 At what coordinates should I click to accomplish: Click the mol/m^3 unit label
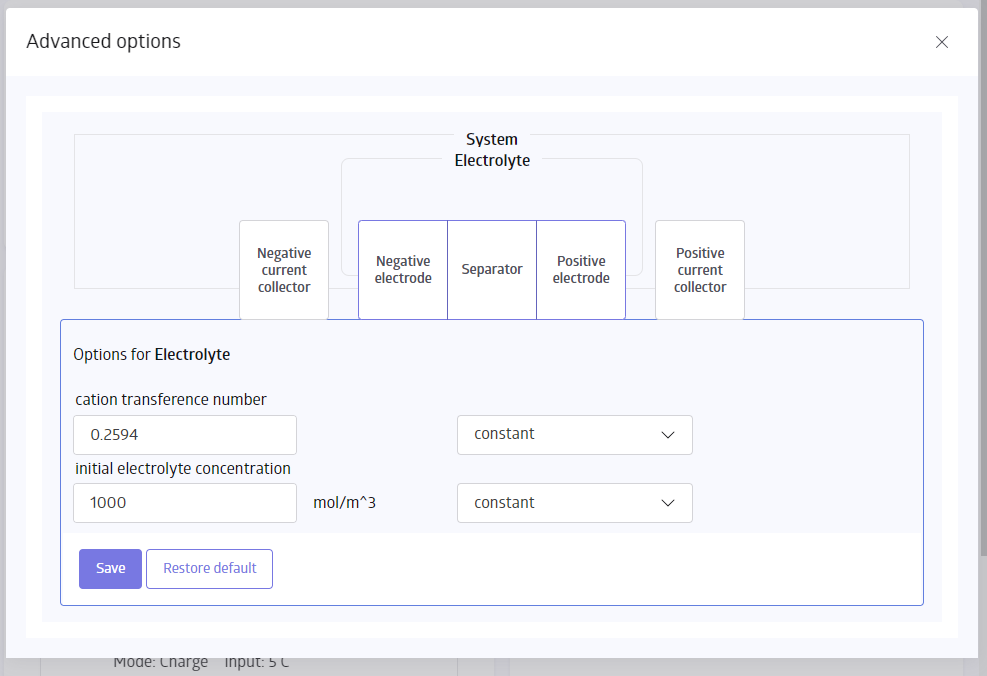tap(344, 502)
